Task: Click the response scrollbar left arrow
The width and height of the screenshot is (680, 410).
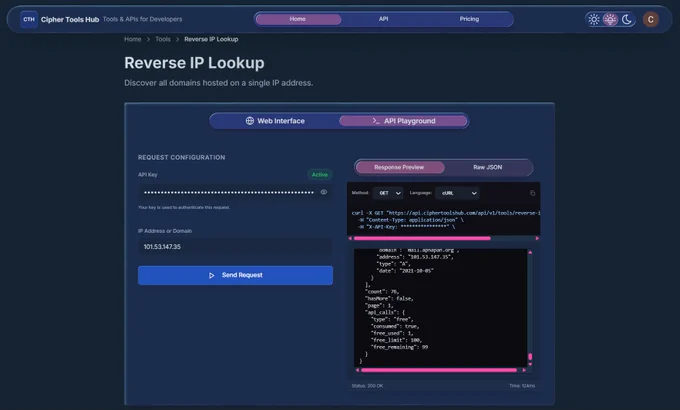Action: pos(357,370)
